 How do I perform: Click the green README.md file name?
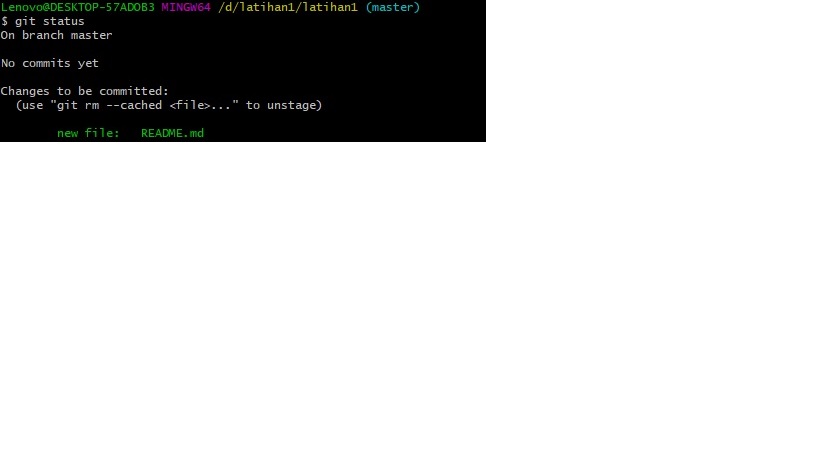172,134
